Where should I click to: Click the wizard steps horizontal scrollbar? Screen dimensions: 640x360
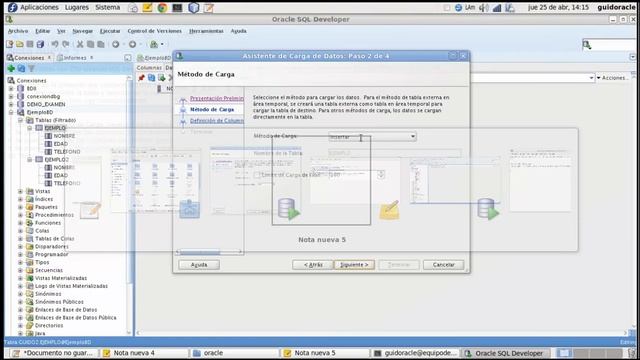209,252
